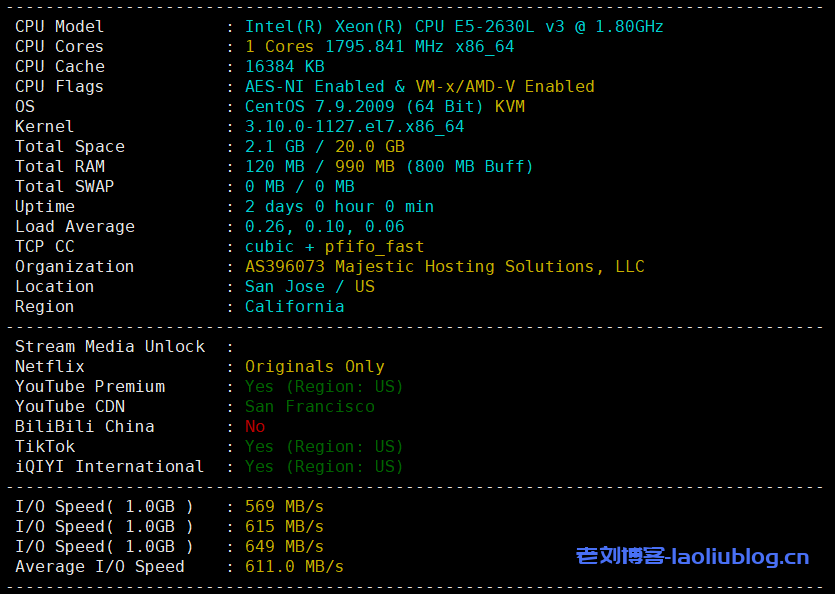The width and height of the screenshot is (835, 594).
Task: Click the Netflix Originals Only result
Action: 314,367
